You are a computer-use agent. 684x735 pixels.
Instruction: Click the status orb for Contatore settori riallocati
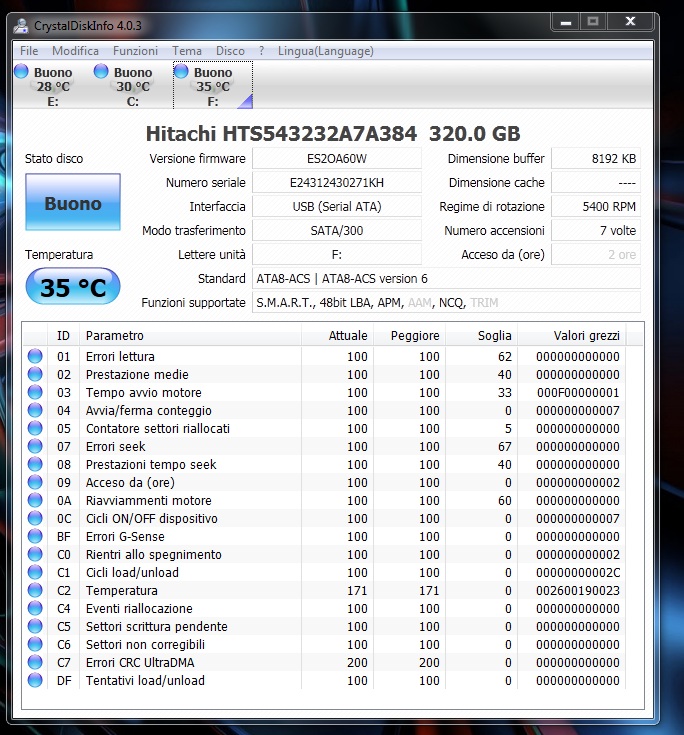click(x=35, y=428)
